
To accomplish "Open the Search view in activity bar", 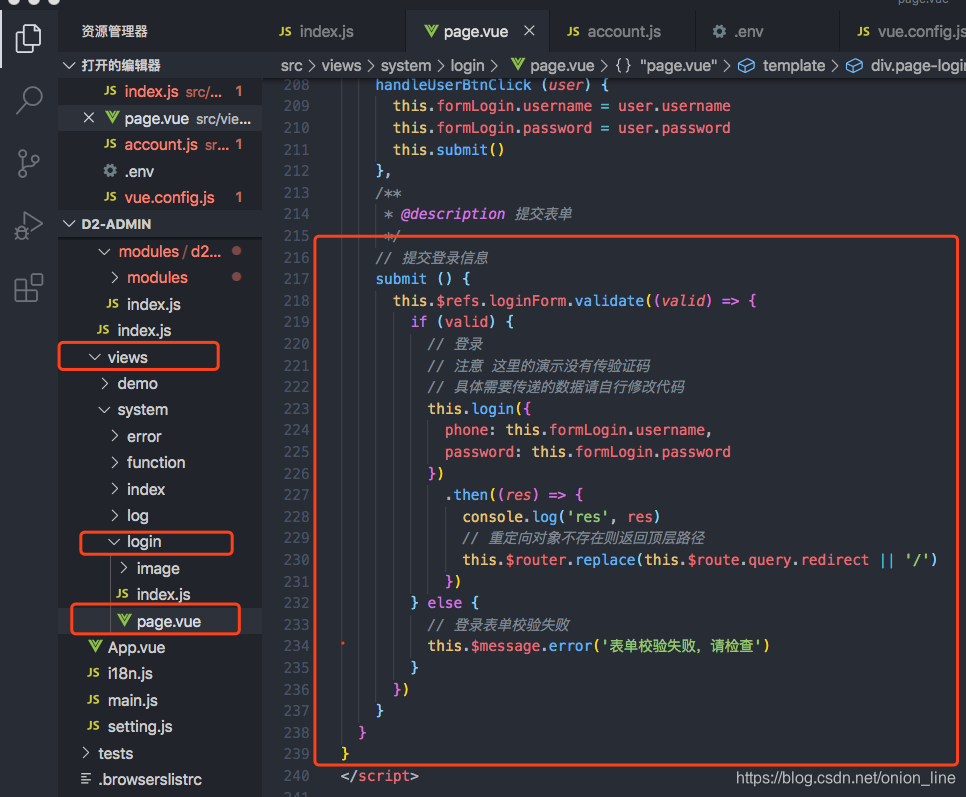I will [28, 100].
